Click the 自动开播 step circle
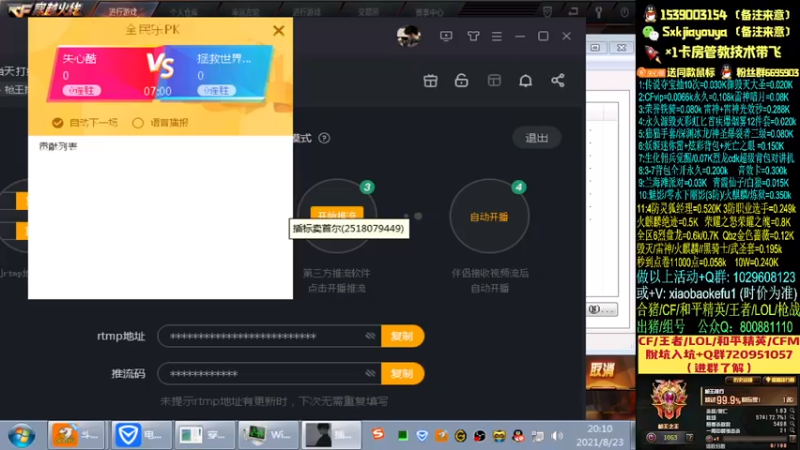800x450 pixels. 489,216
